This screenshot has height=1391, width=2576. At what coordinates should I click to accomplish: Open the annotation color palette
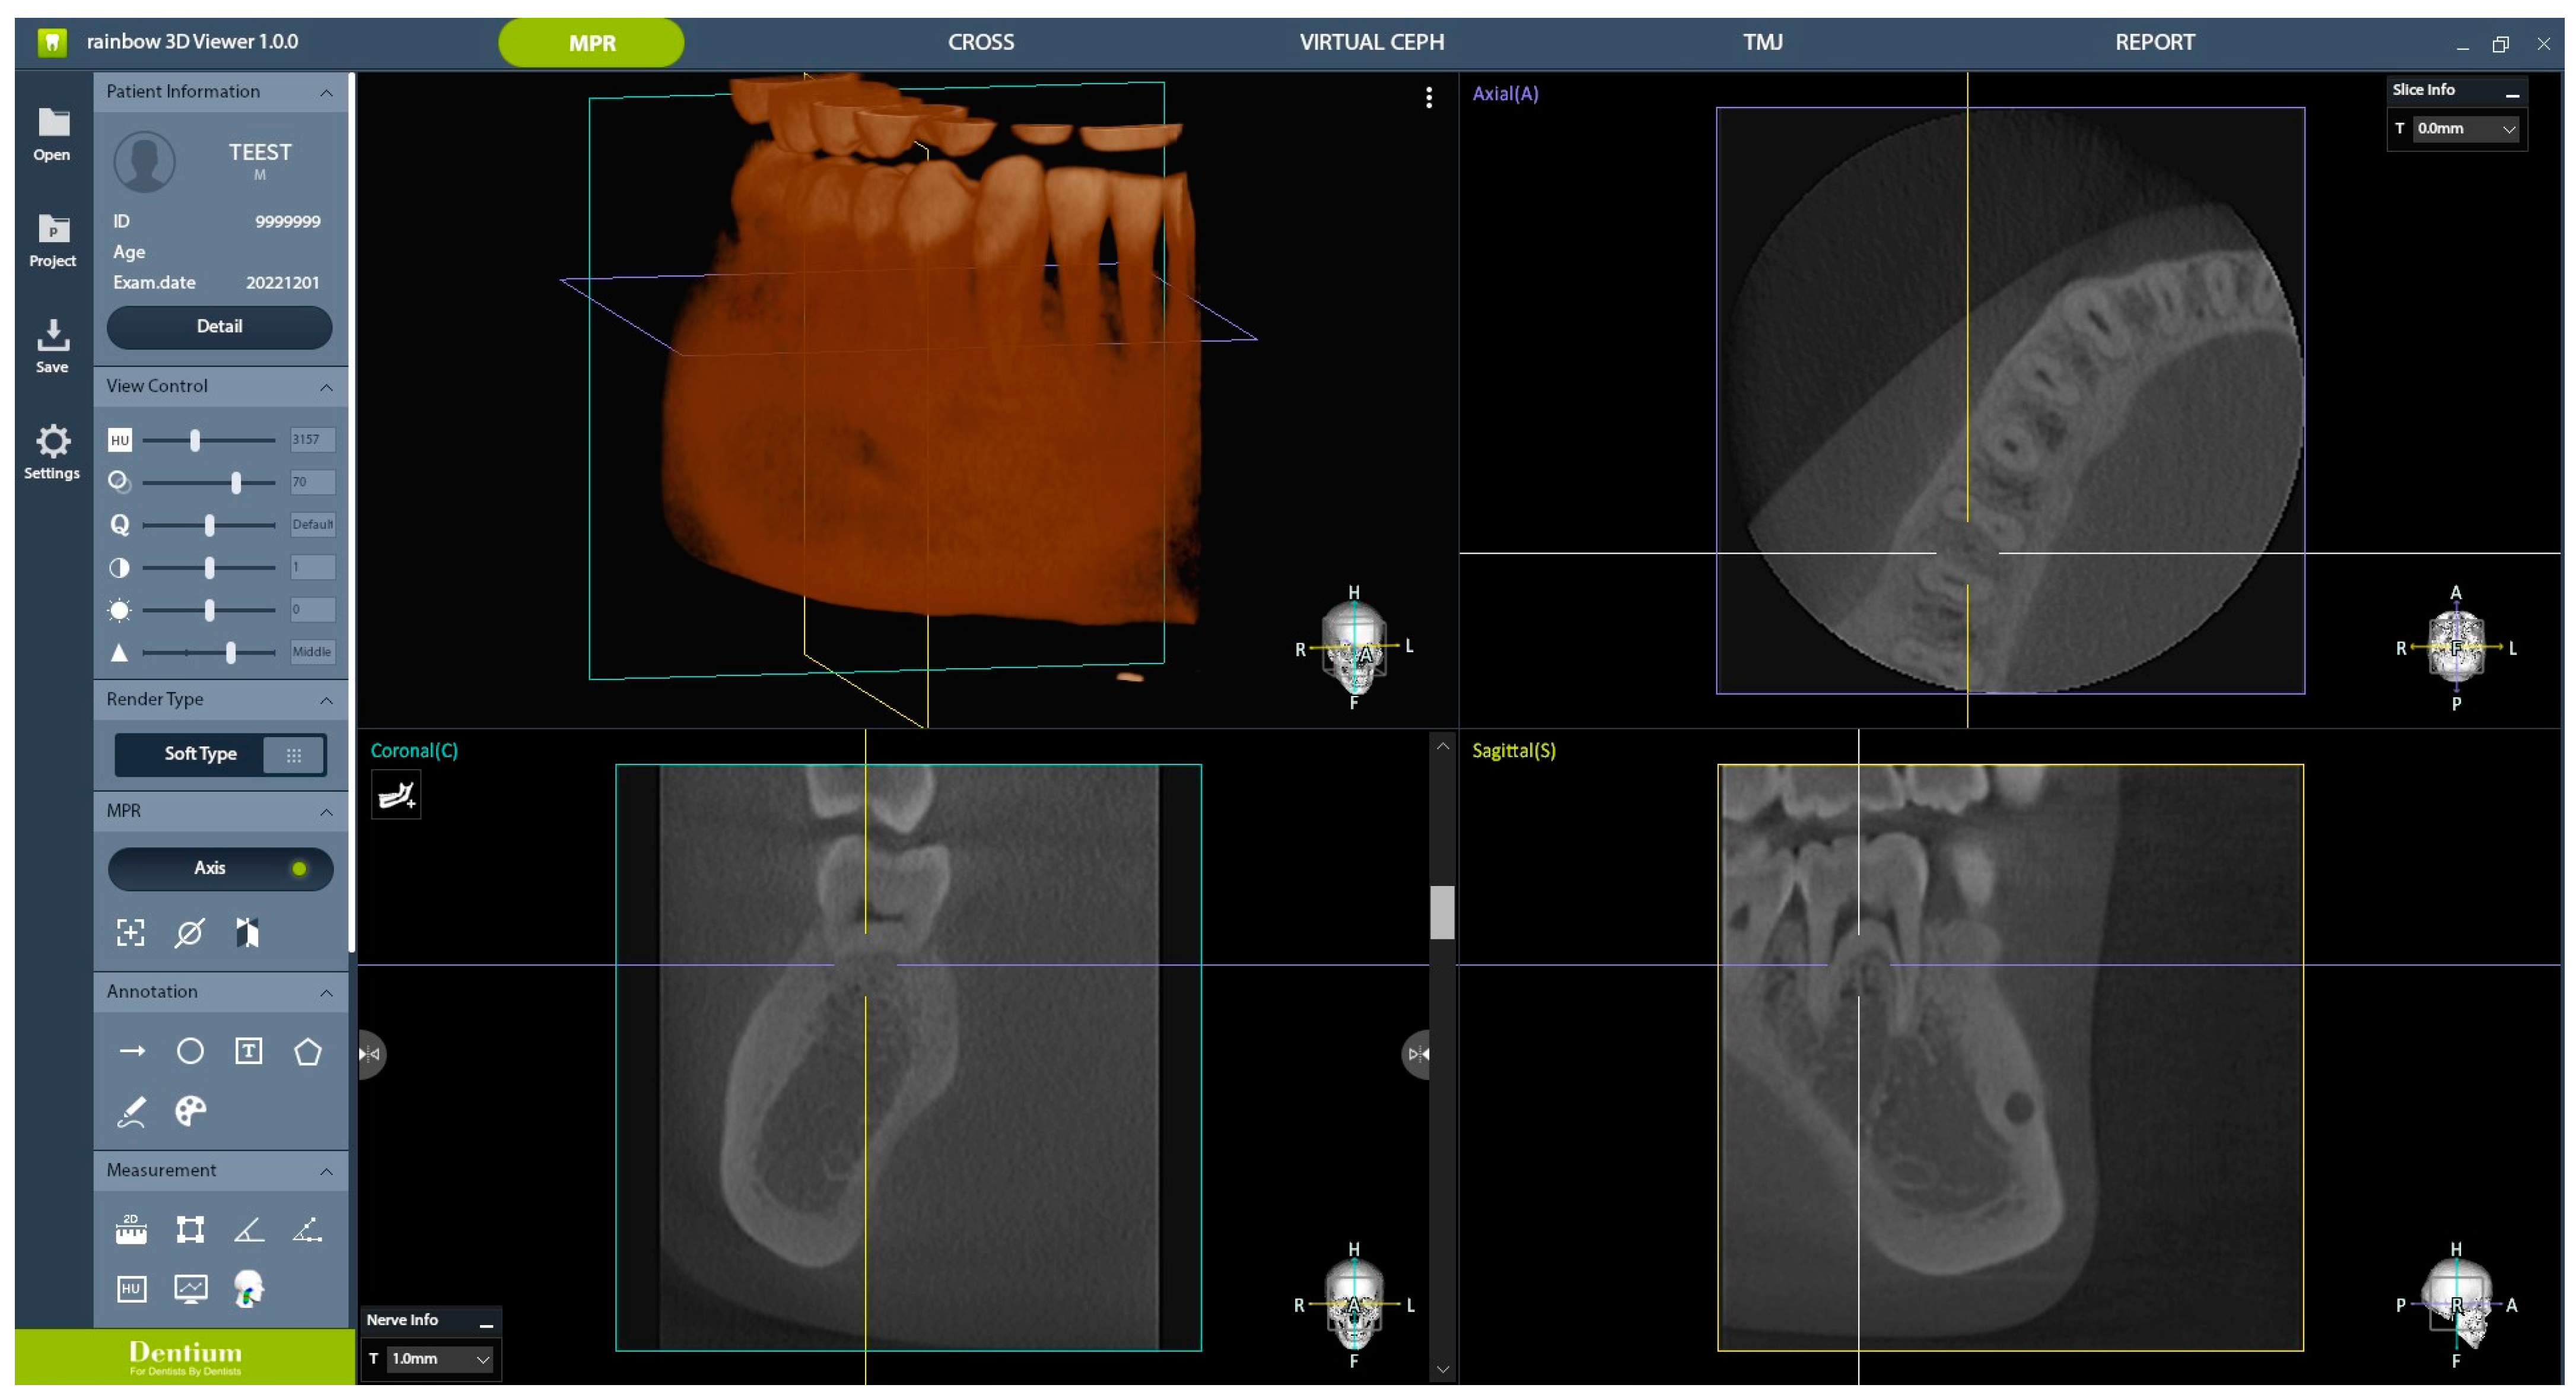[x=190, y=1110]
